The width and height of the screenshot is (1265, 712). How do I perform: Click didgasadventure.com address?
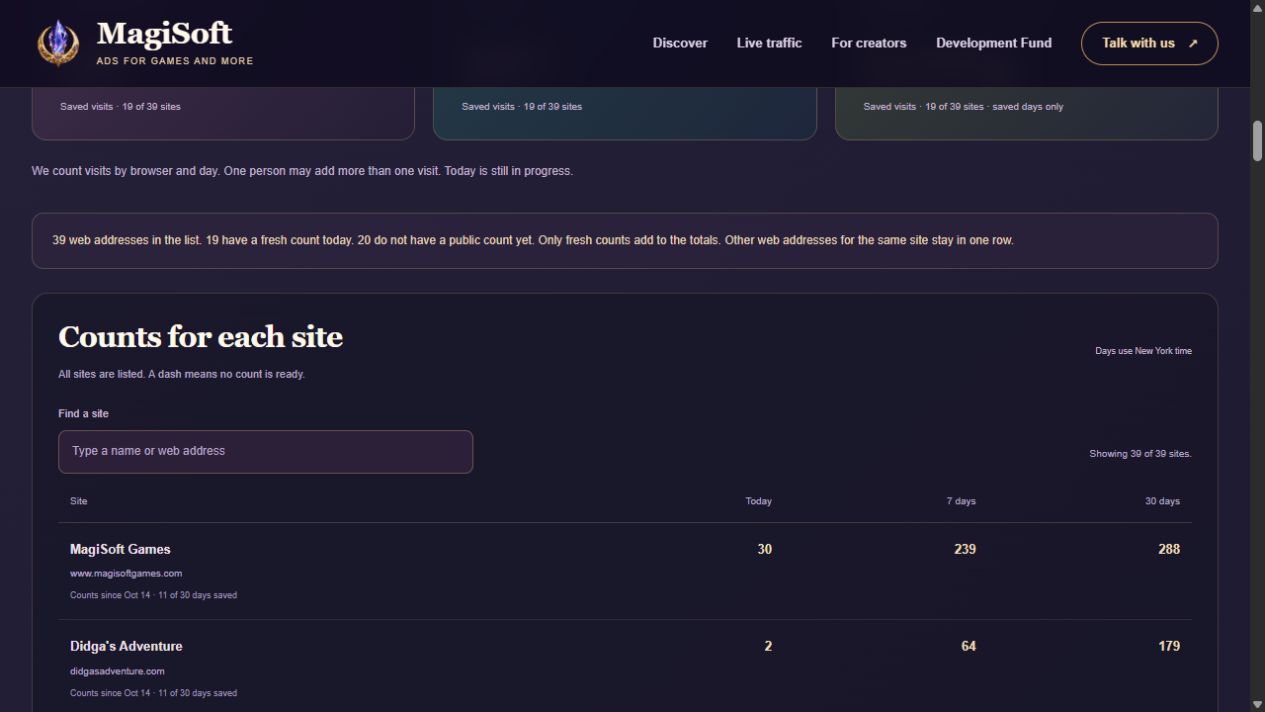click(117, 671)
